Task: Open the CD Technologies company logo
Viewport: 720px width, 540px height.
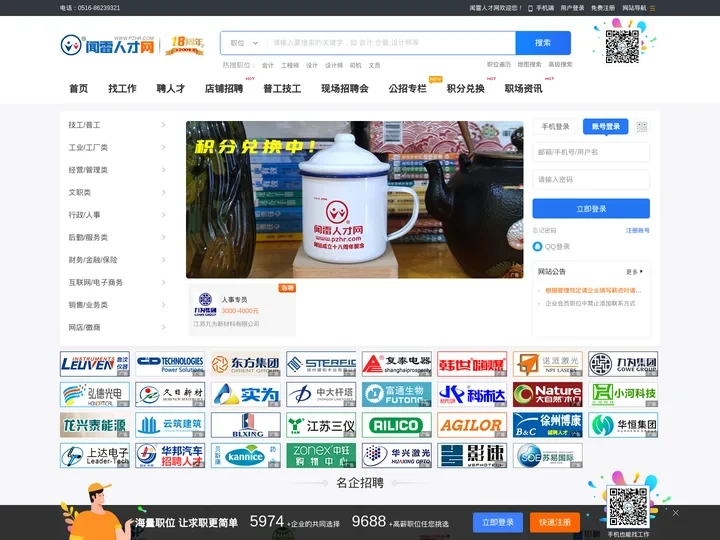Action: (x=170, y=364)
